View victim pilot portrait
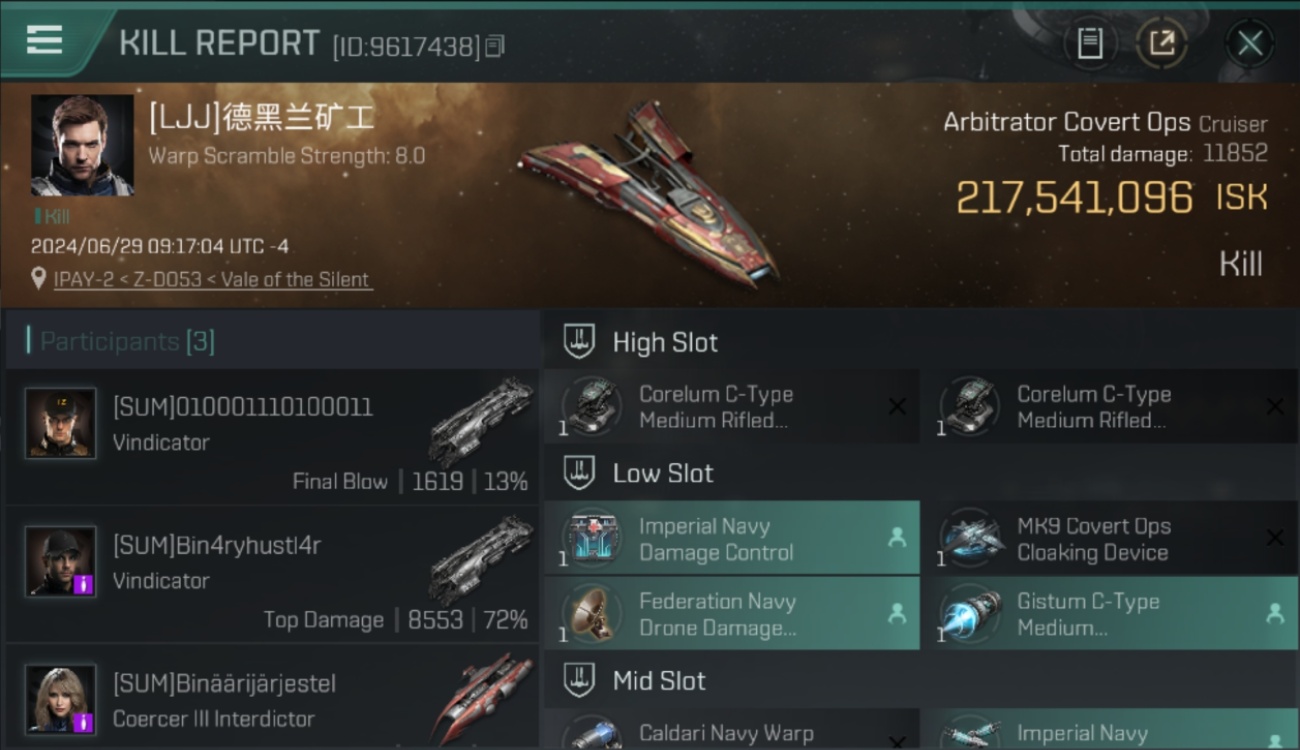This screenshot has width=1300, height=750. (x=82, y=145)
